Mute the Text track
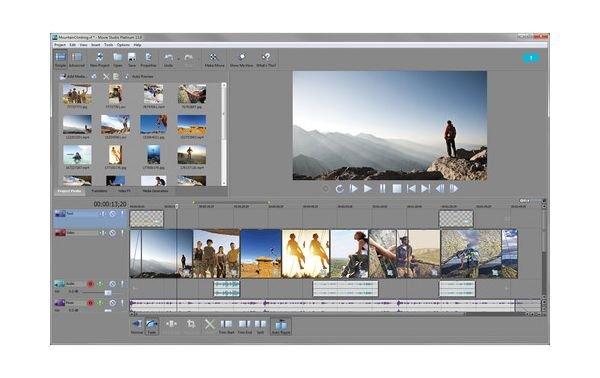Screen dimensions: 600x378 click(112, 214)
